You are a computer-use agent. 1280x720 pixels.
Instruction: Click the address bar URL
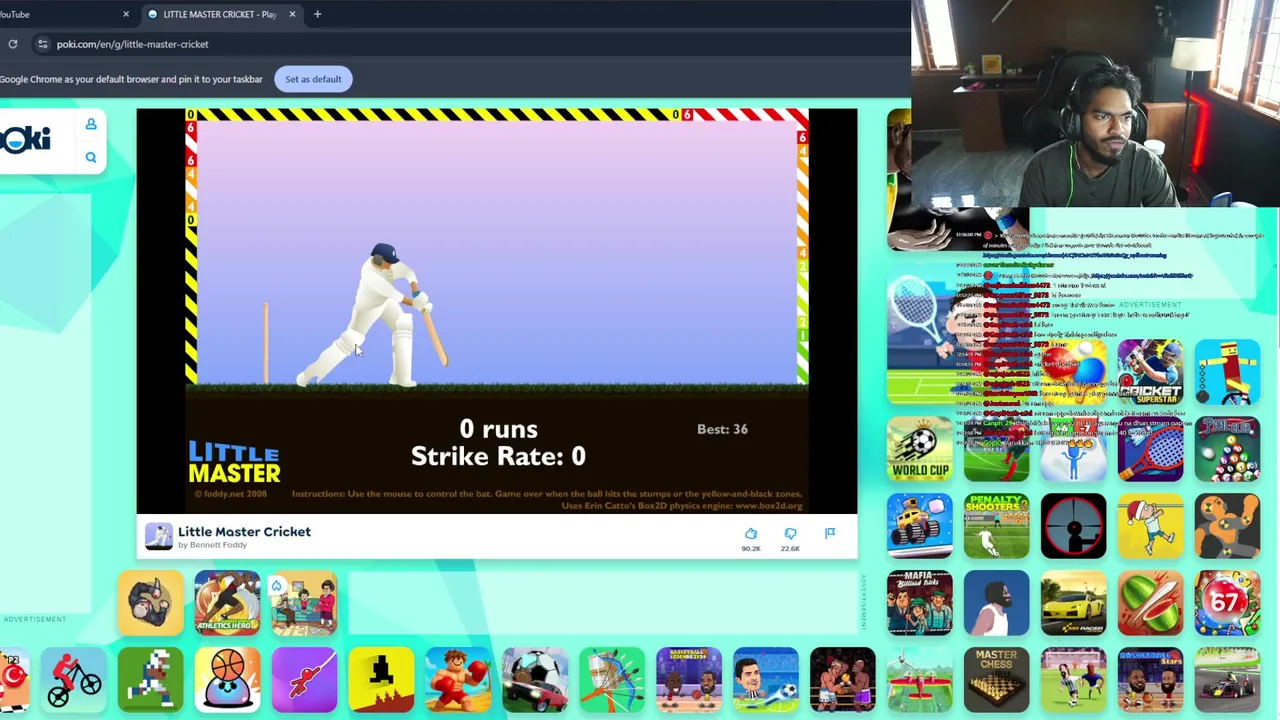(132, 44)
